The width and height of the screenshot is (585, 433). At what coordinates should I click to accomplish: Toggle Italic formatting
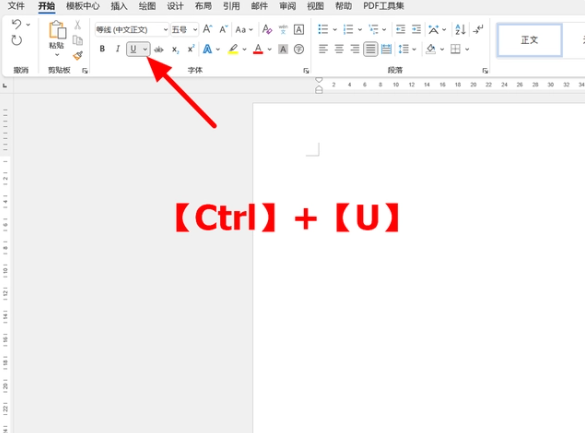pyautogui.click(x=118, y=49)
